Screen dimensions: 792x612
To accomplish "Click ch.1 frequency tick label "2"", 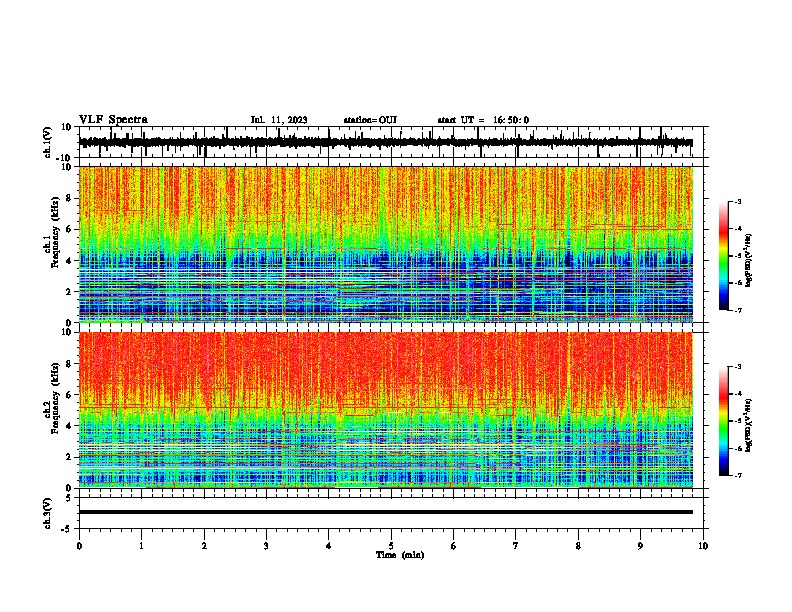I will (69, 291).
